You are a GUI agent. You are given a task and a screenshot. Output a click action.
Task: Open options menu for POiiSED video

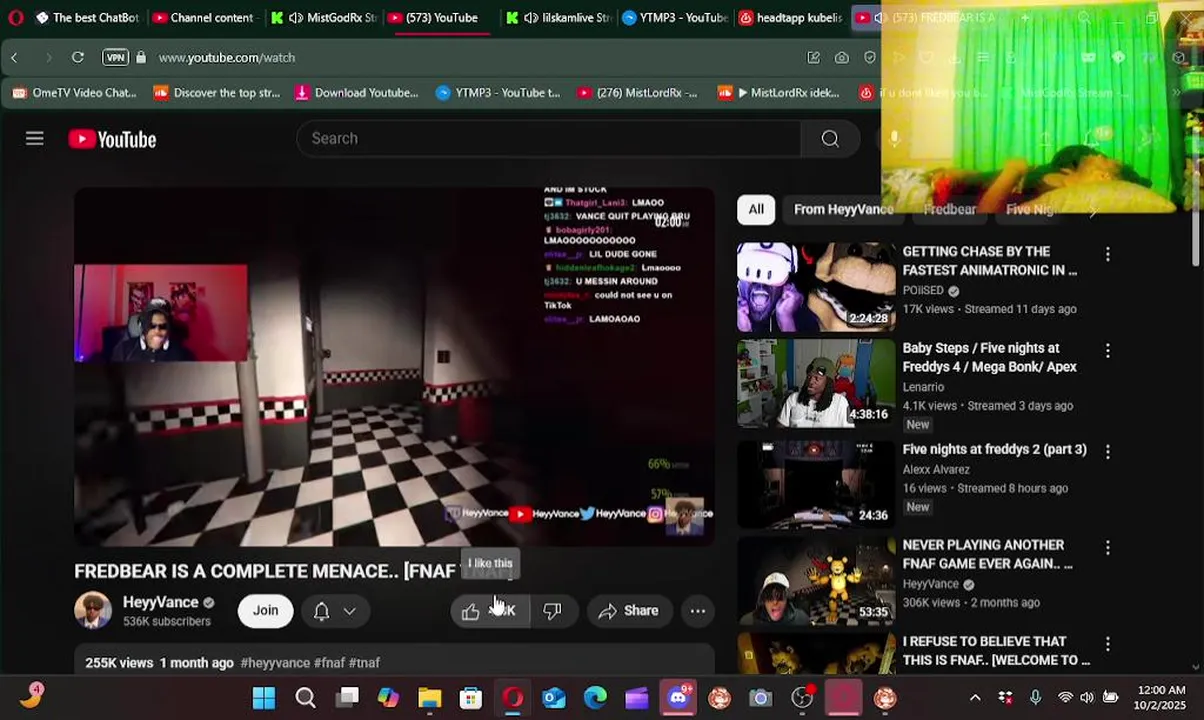pos(1107,255)
